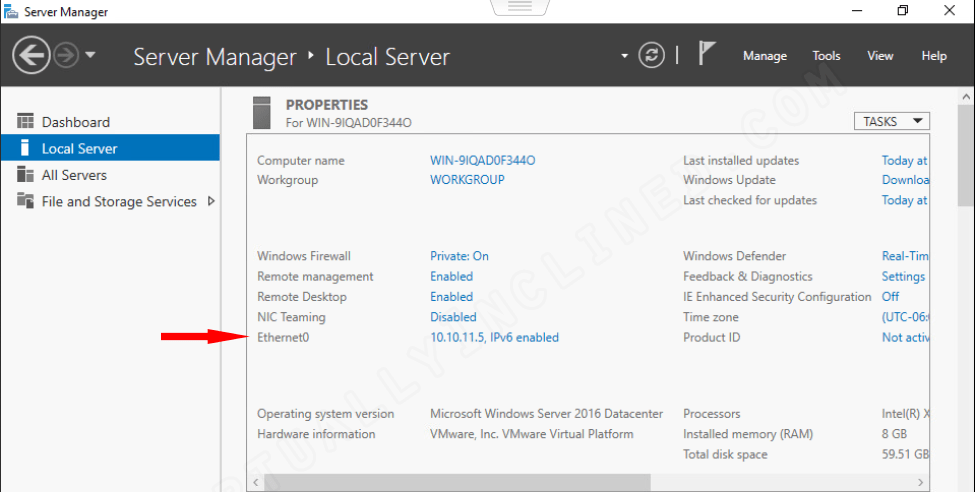Click the Refresh circular icon

(x=651, y=56)
